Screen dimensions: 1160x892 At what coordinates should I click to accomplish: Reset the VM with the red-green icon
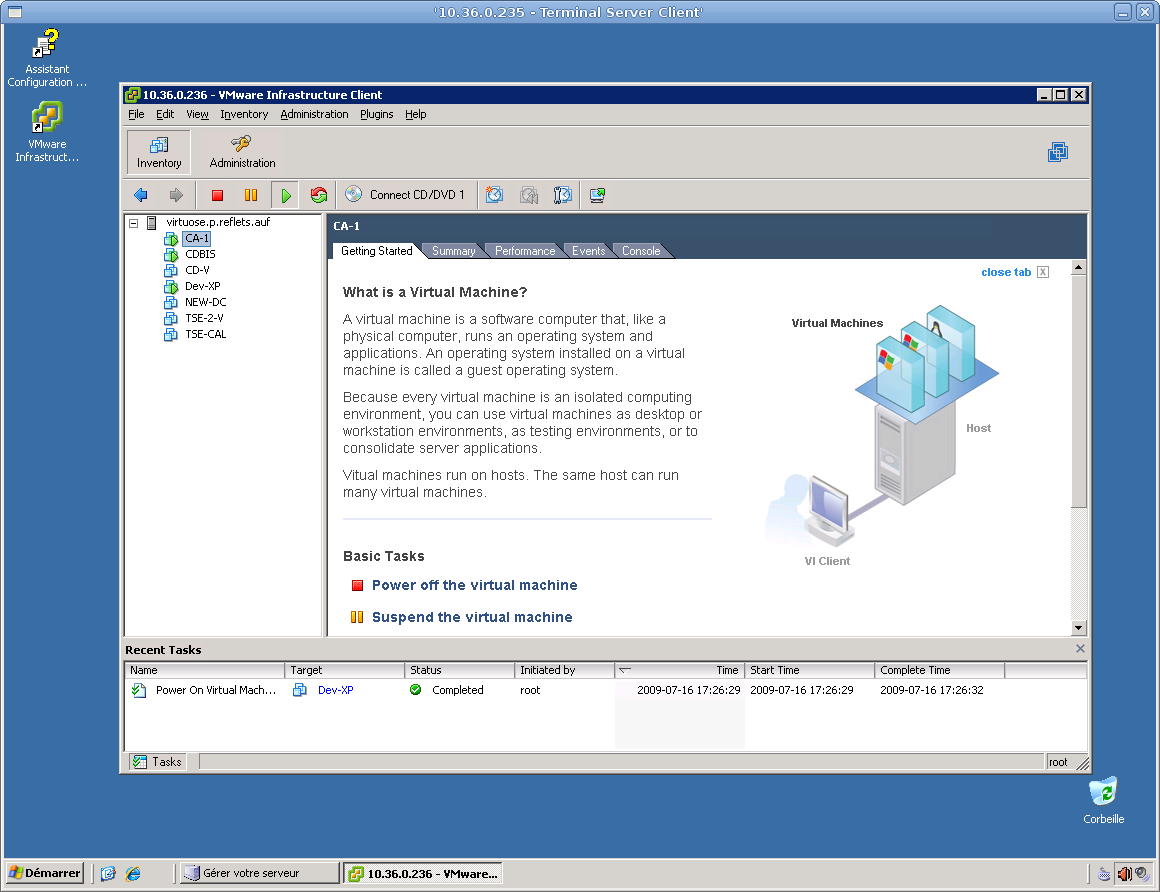pyautogui.click(x=319, y=195)
